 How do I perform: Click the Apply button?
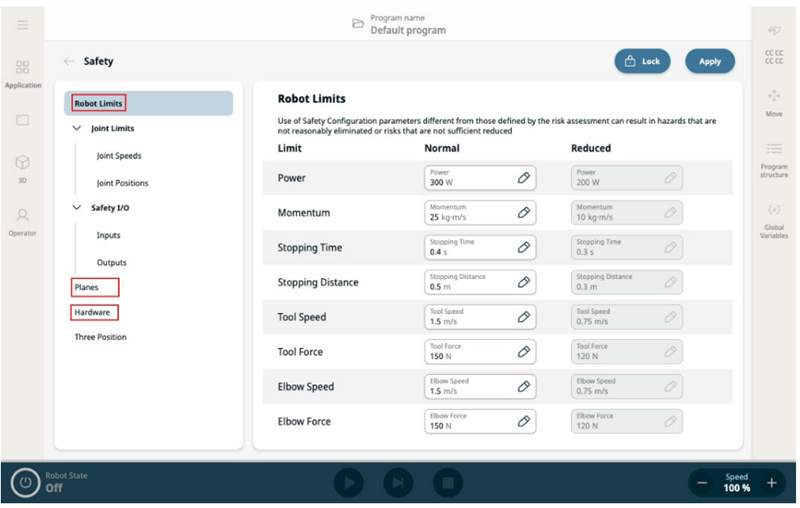tap(709, 61)
